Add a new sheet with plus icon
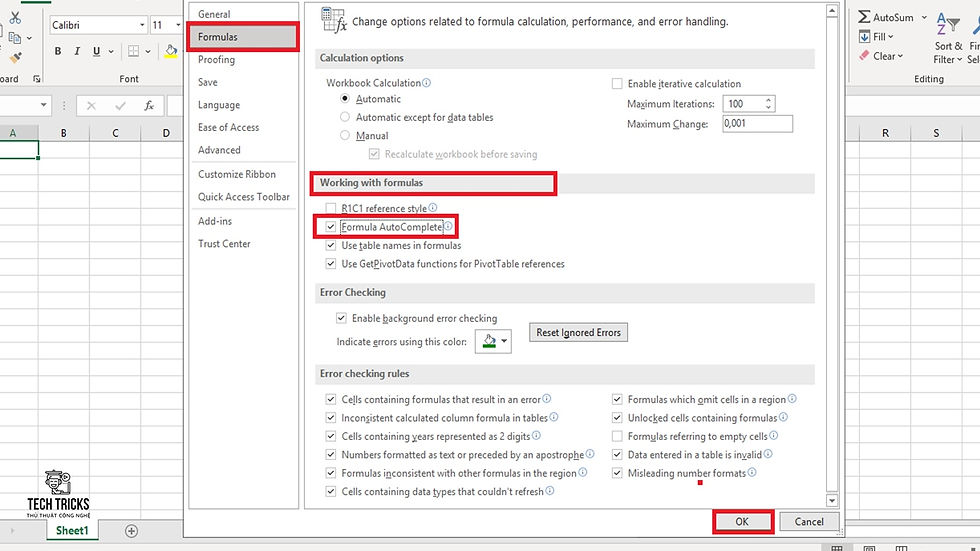 tap(131, 531)
